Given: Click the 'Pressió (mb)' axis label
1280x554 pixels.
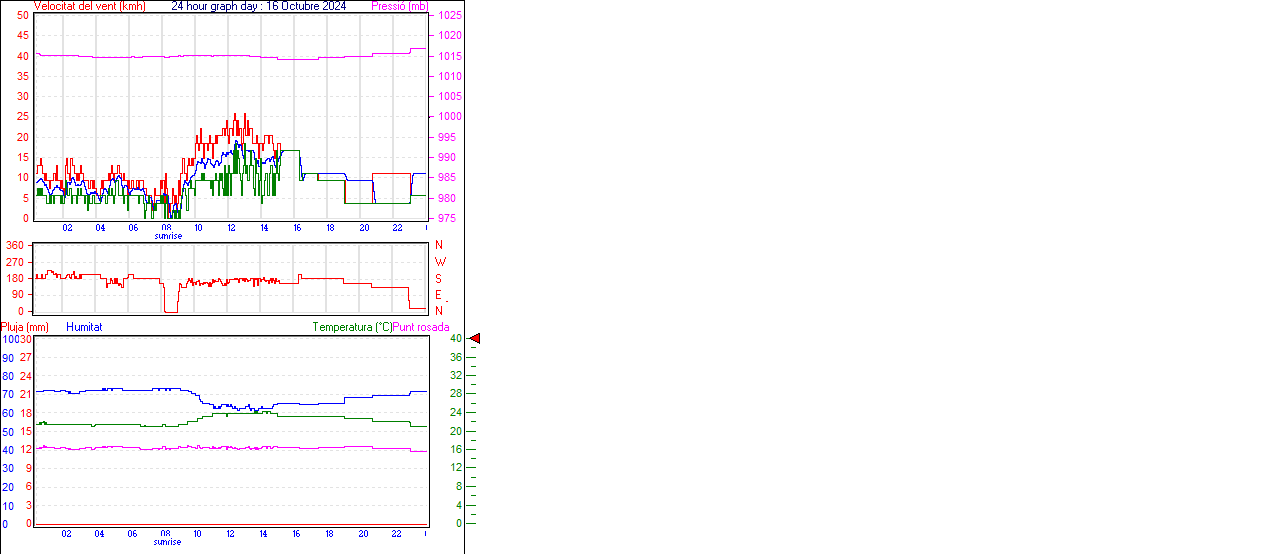Looking at the screenshot, I should (399, 6).
